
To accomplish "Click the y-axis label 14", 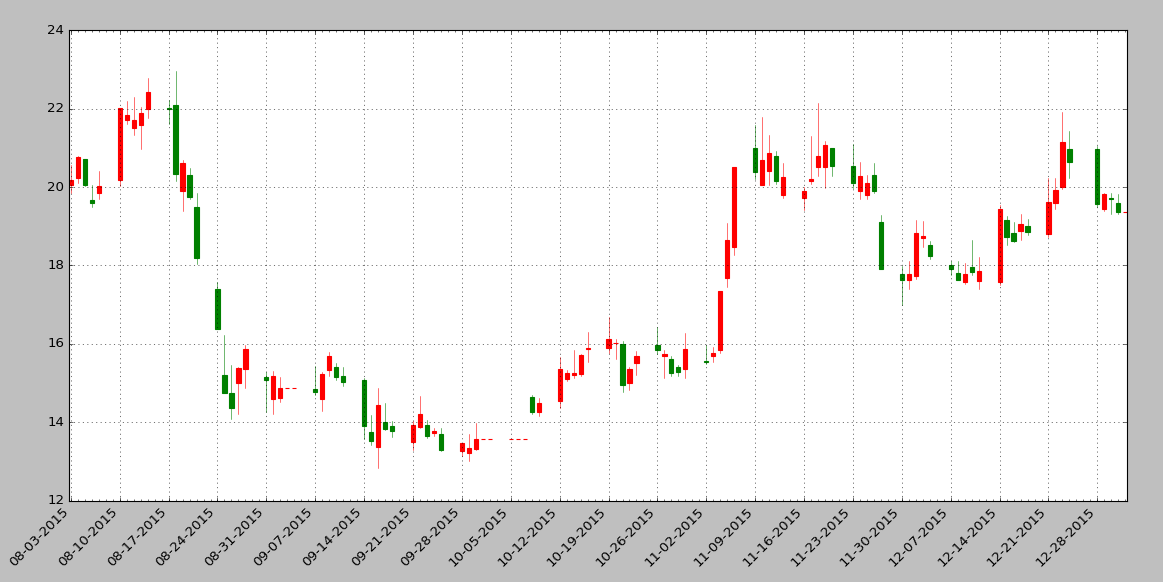I will pos(56,423).
